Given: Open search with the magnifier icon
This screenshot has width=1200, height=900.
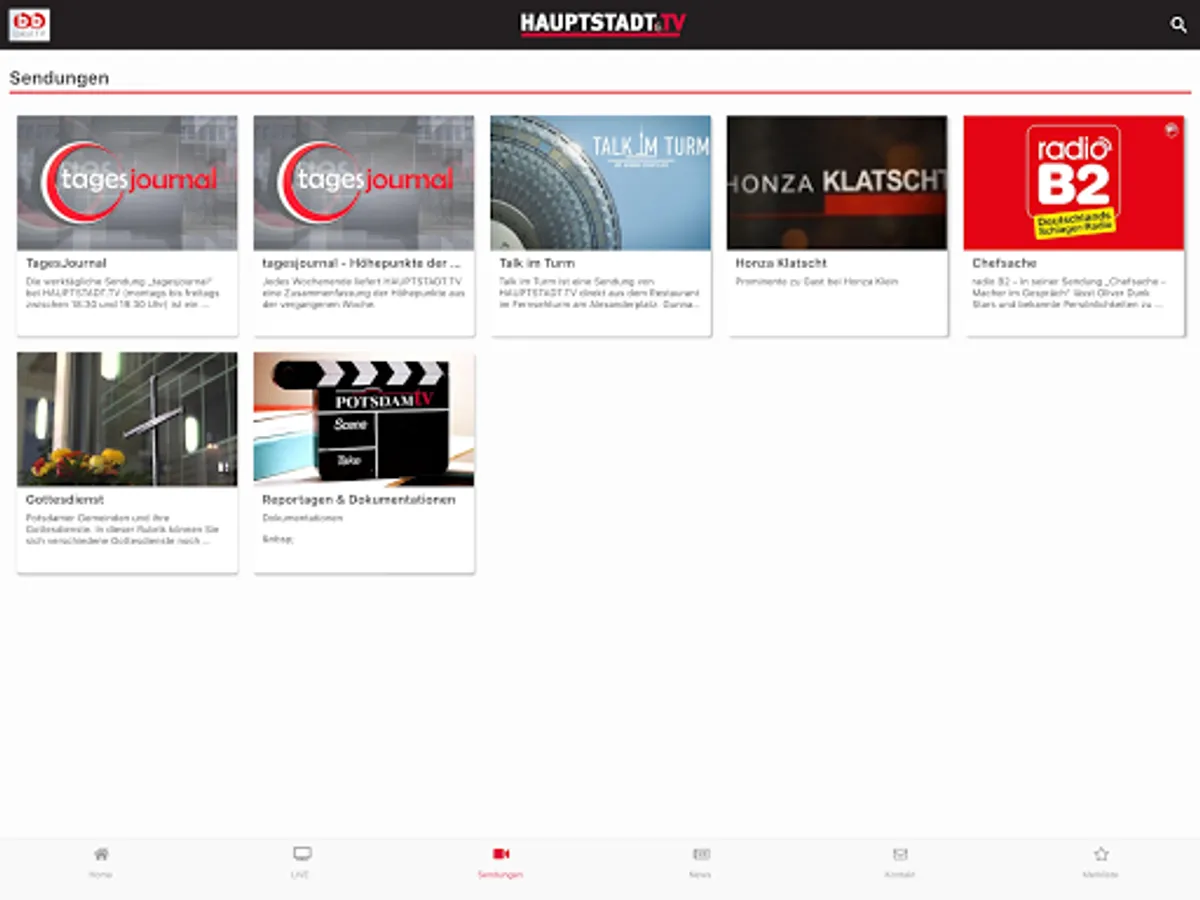Looking at the screenshot, I should (x=1178, y=25).
